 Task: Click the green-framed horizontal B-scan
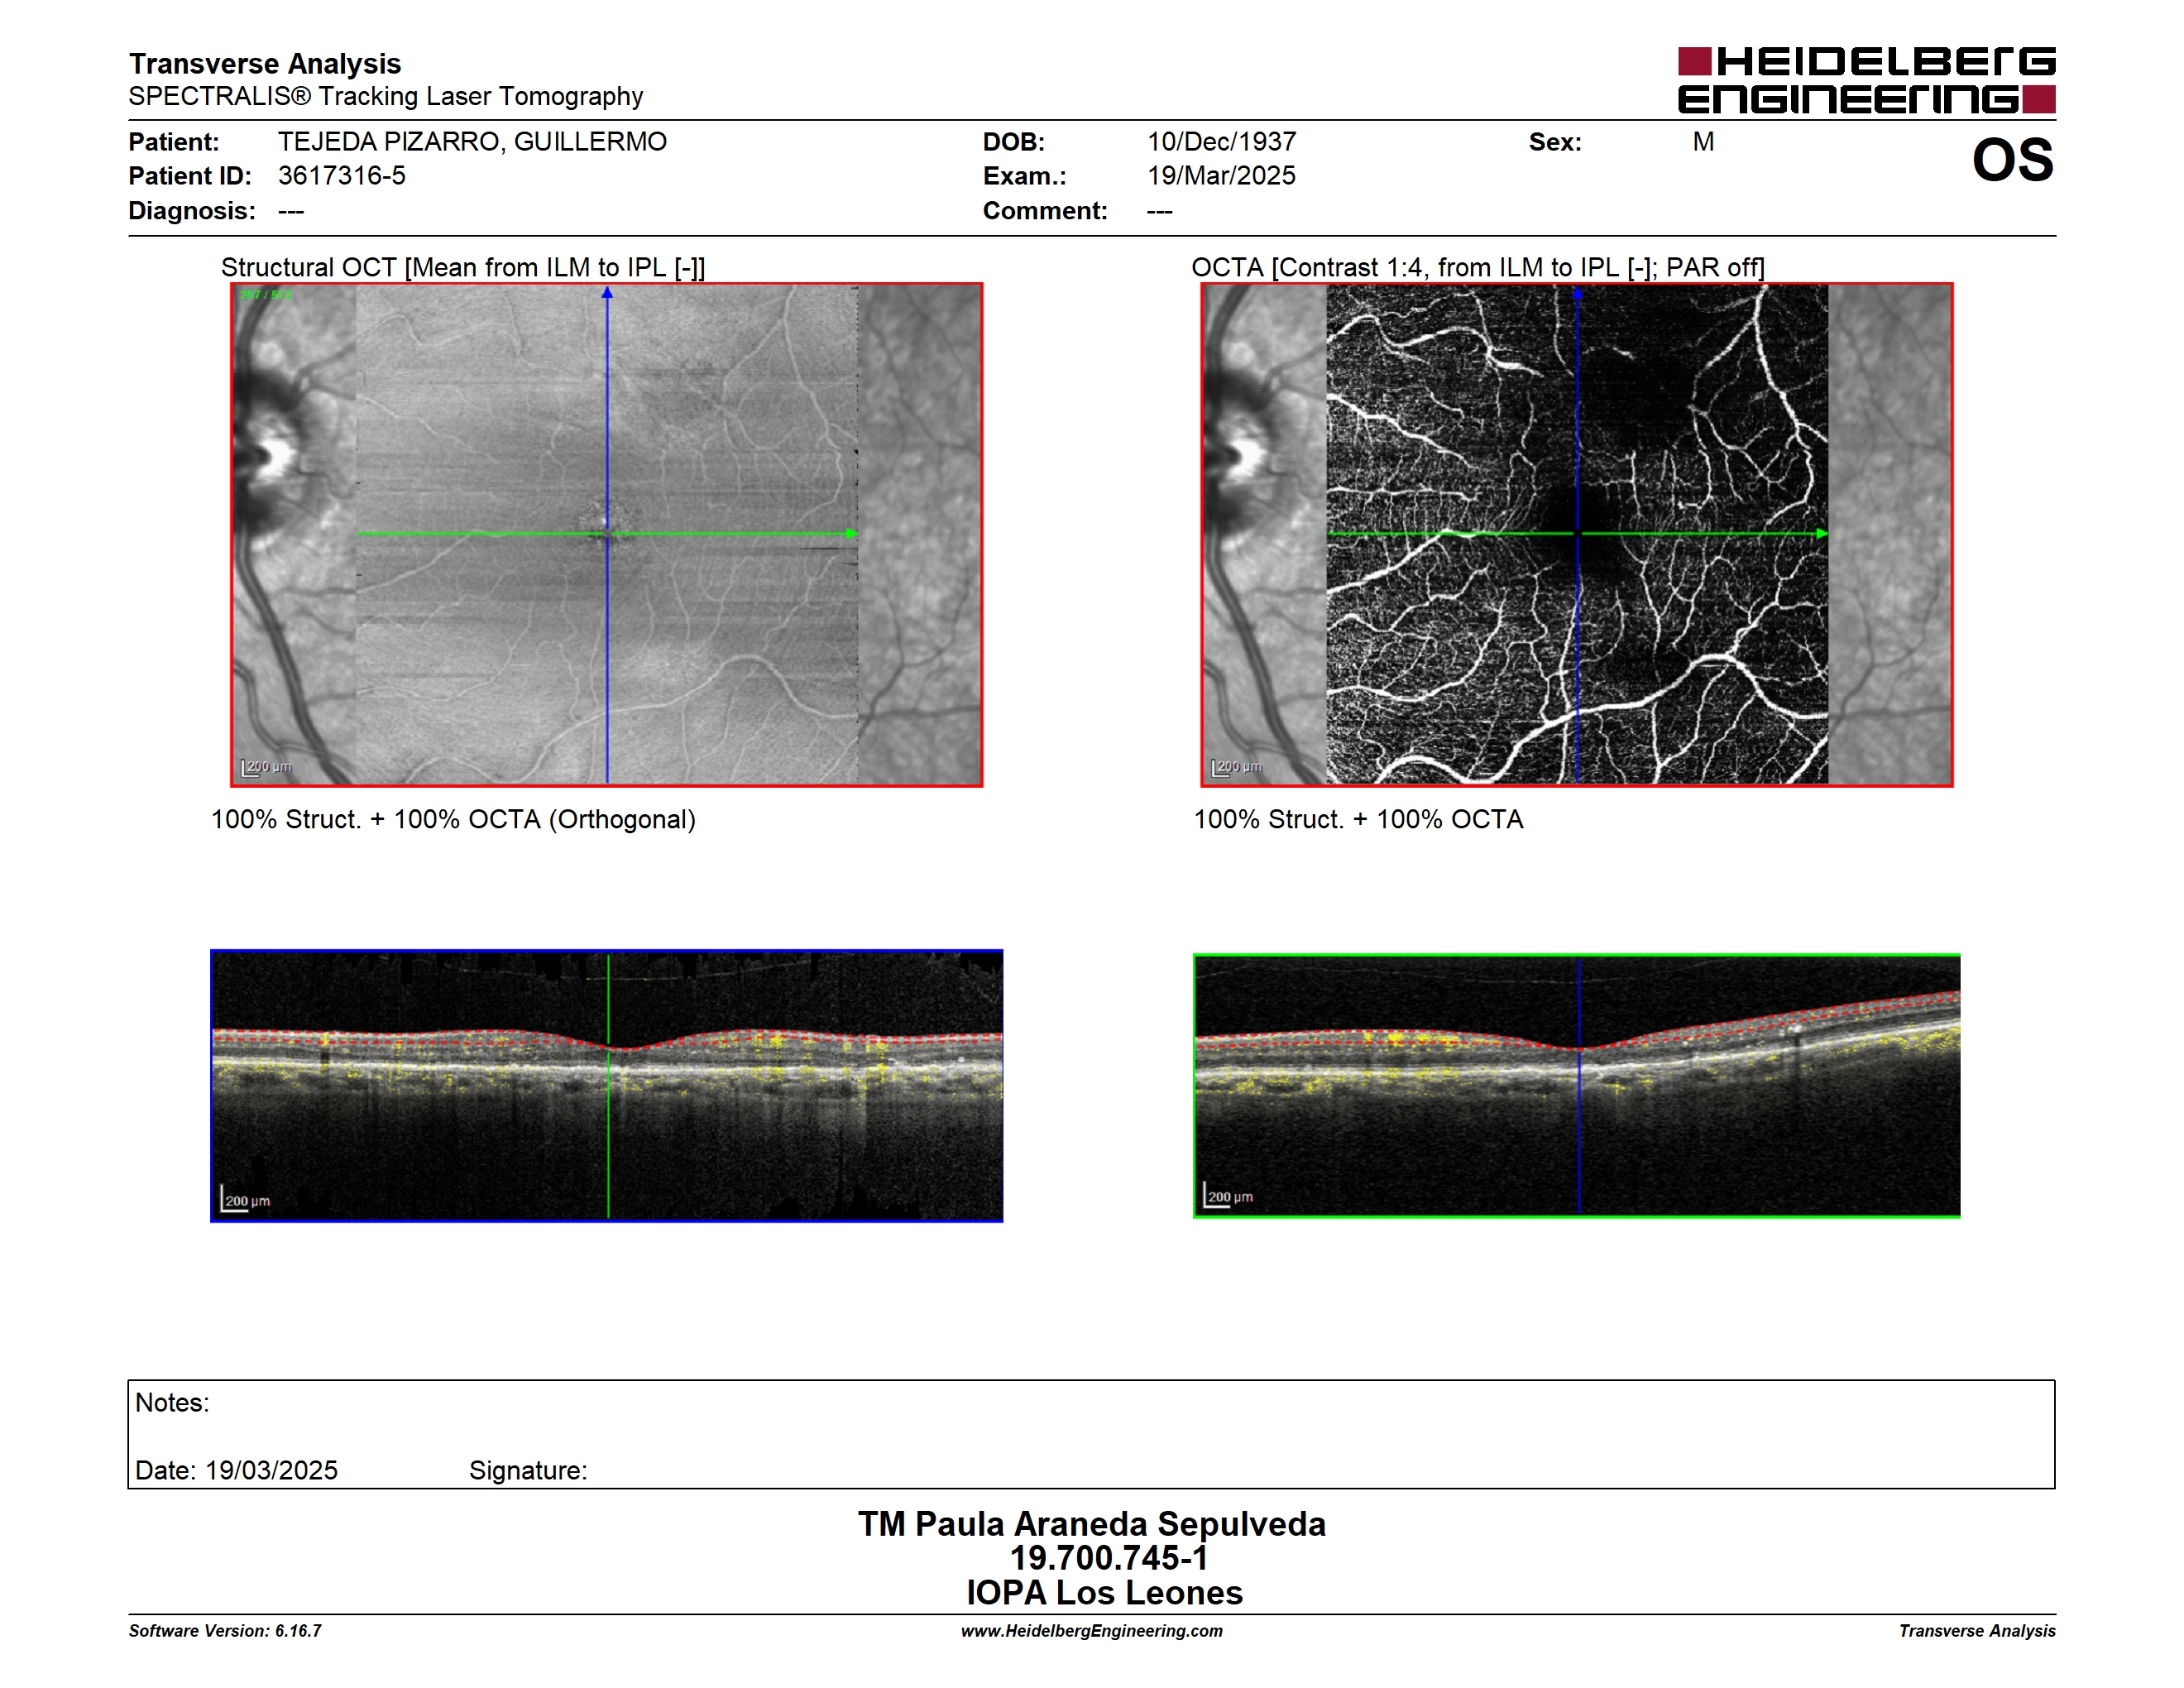coord(1577,1085)
